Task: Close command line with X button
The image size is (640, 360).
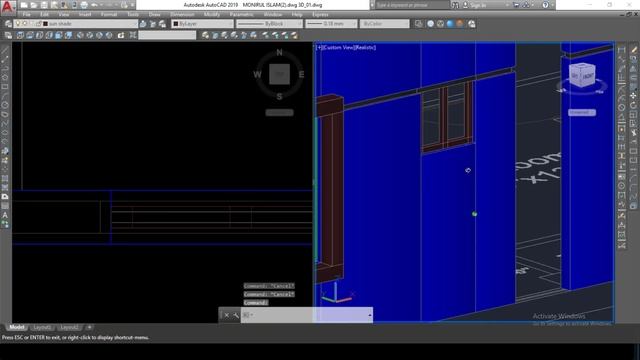Action: point(227,315)
